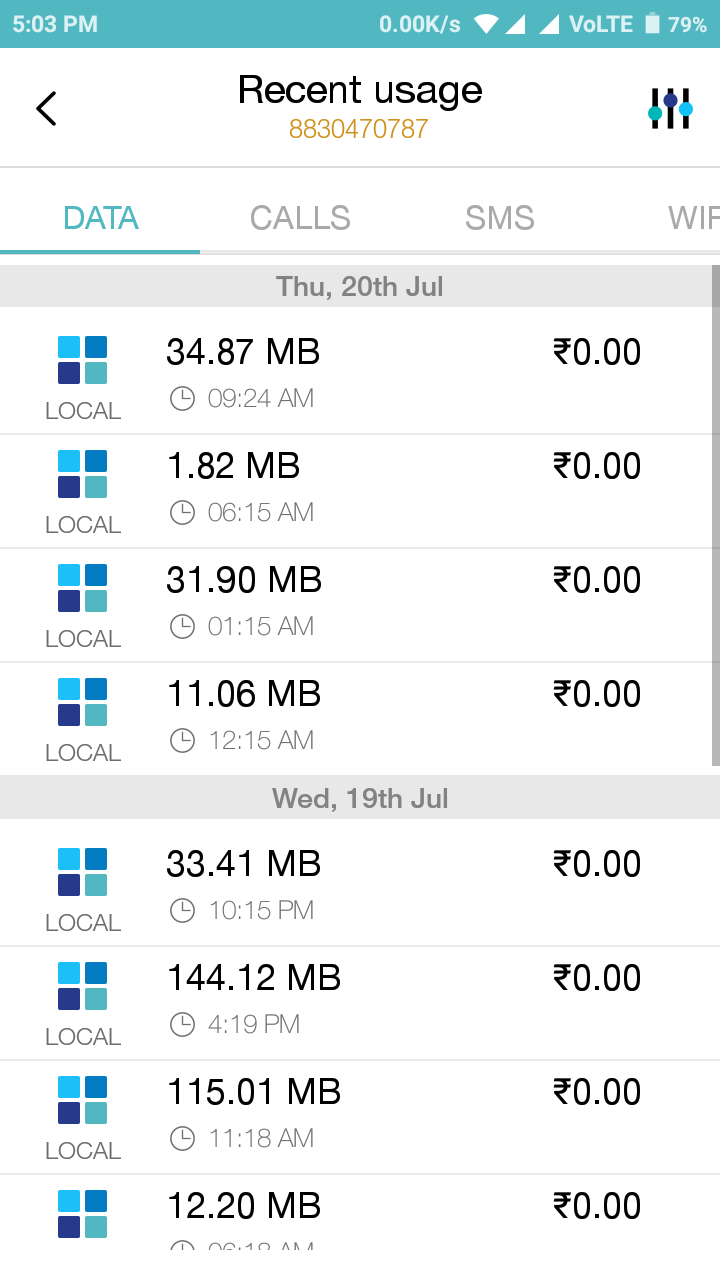Tap the phone number 8830470787
Screen dimensions: 720x1280
tap(359, 129)
